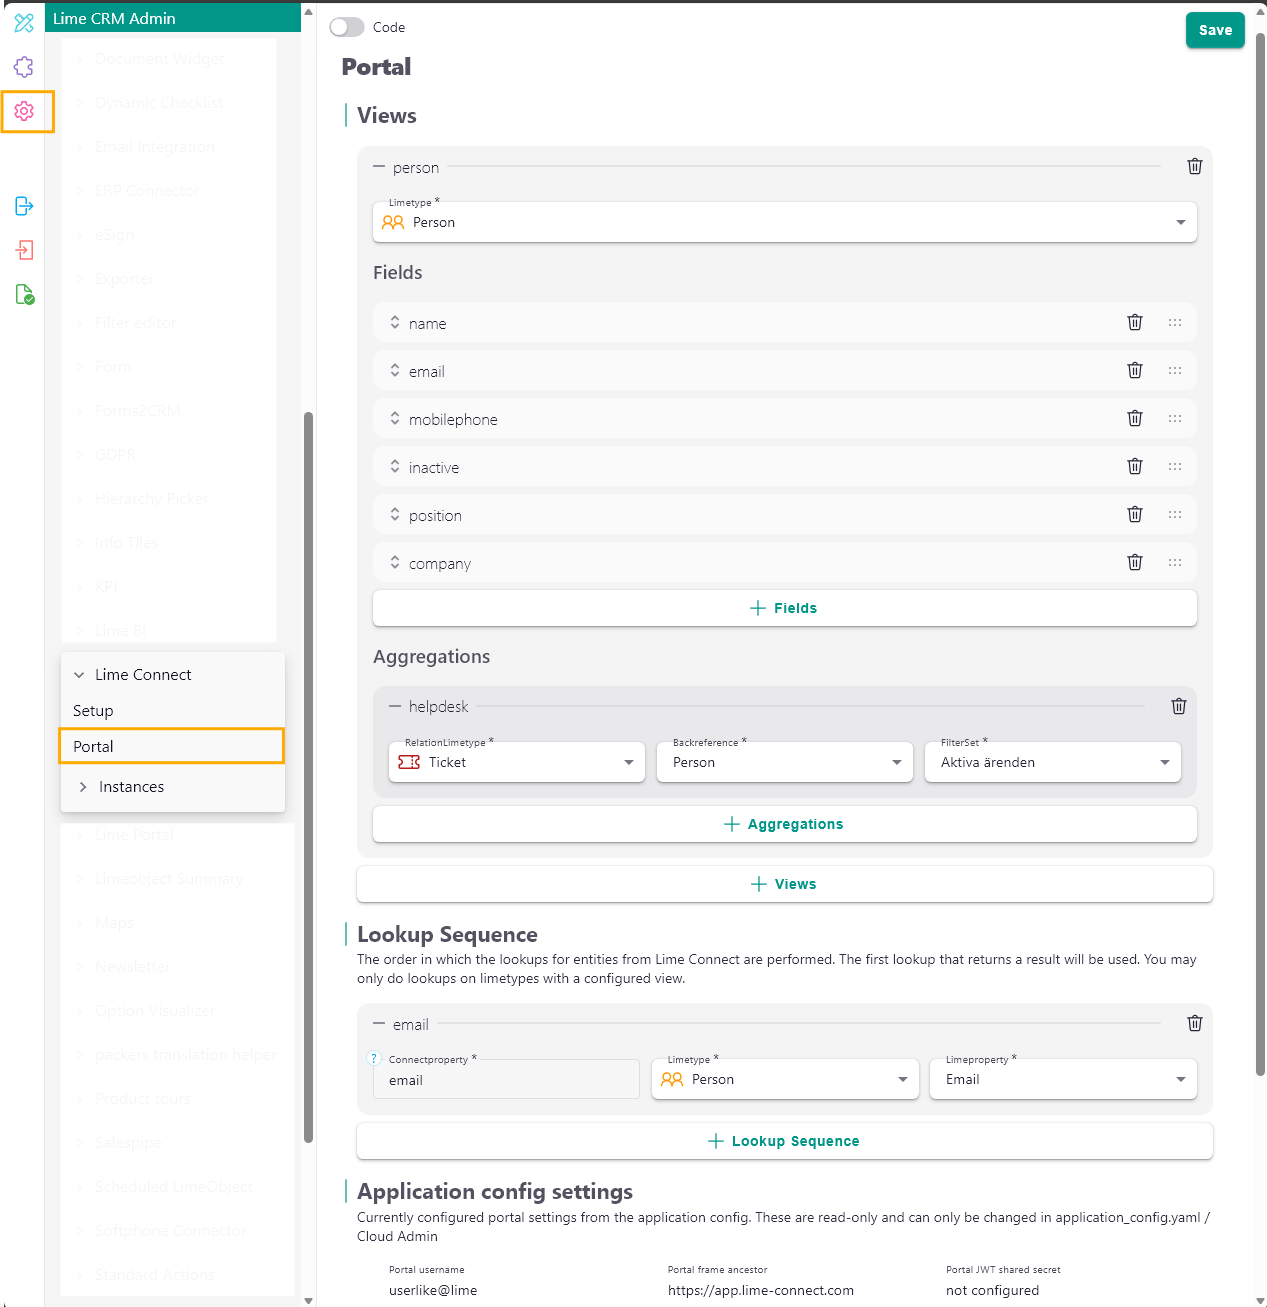
Task: Toggle the Code switch on
Action: tap(347, 27)
